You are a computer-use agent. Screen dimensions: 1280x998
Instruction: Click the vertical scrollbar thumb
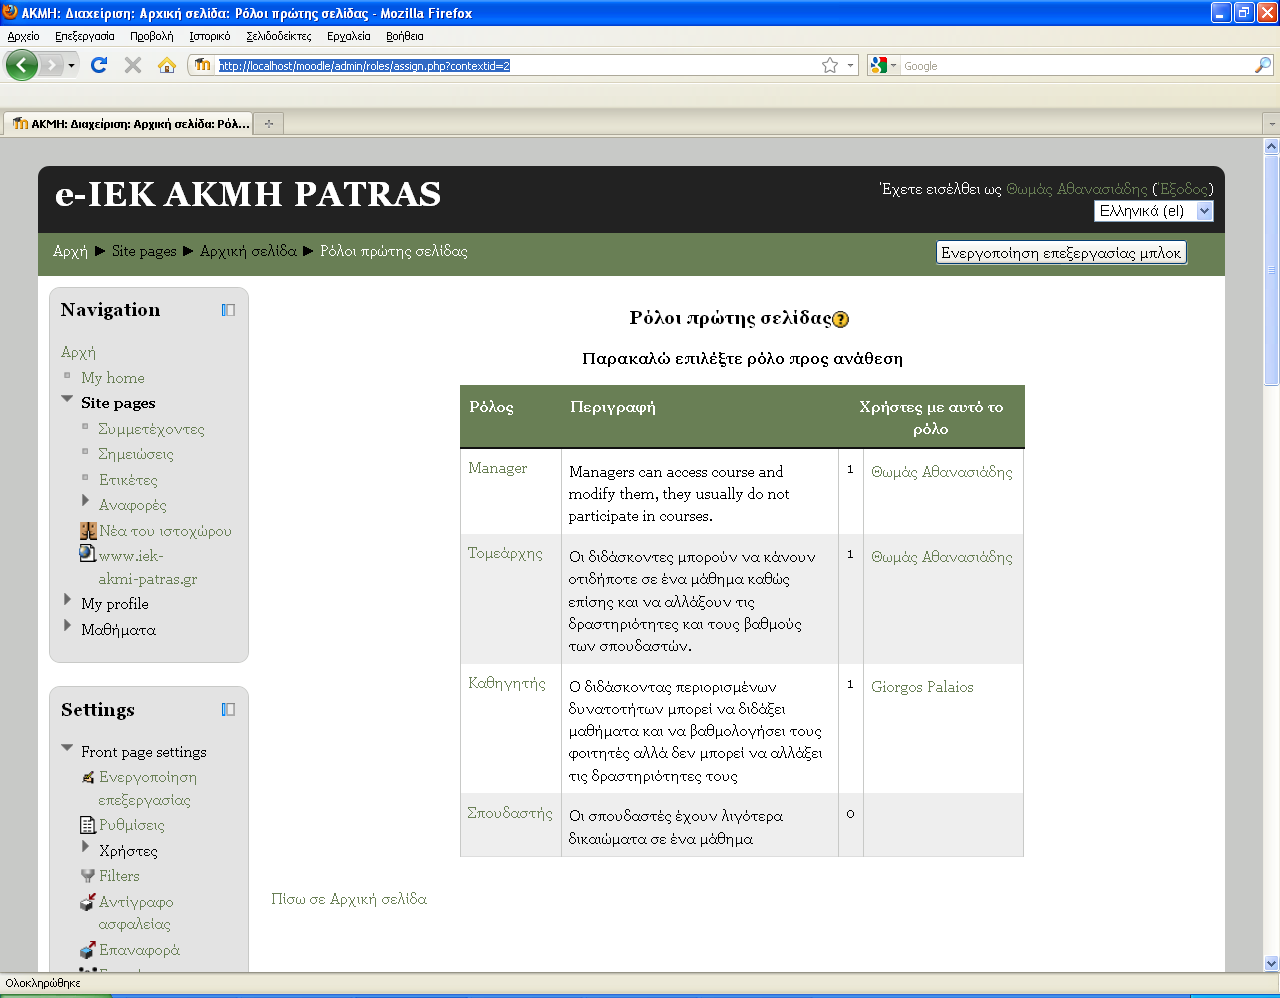(1271, 269)
